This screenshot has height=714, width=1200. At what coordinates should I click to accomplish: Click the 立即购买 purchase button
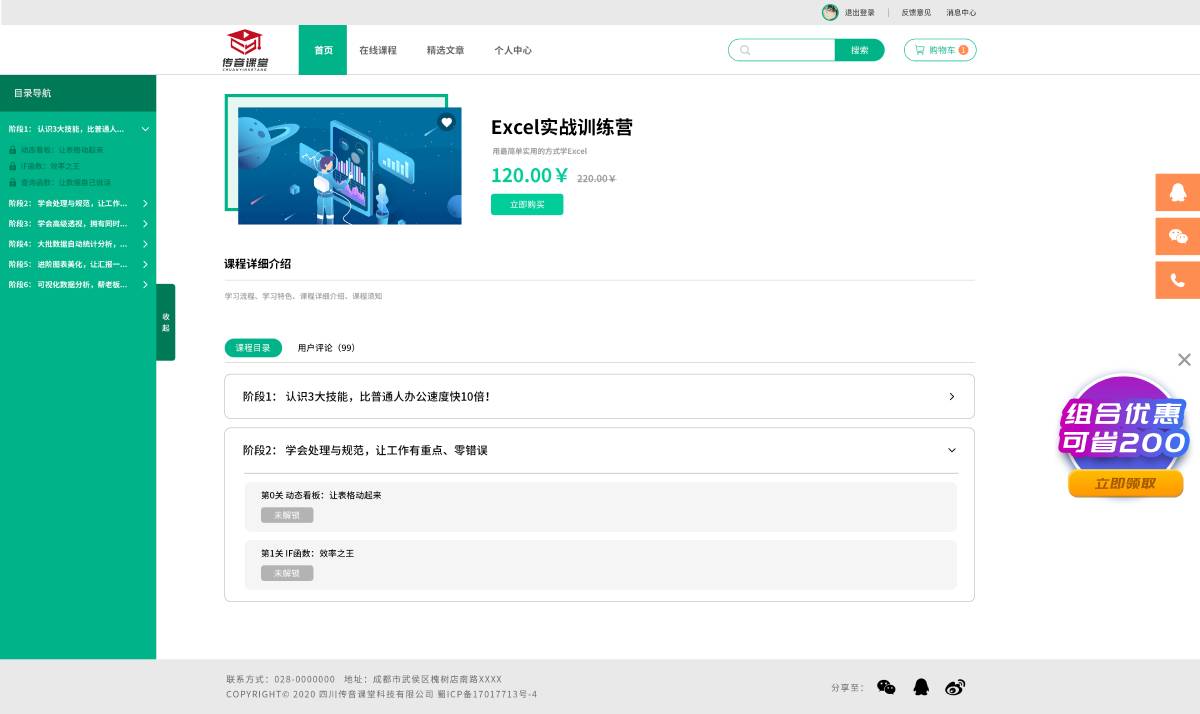(527, 204)
